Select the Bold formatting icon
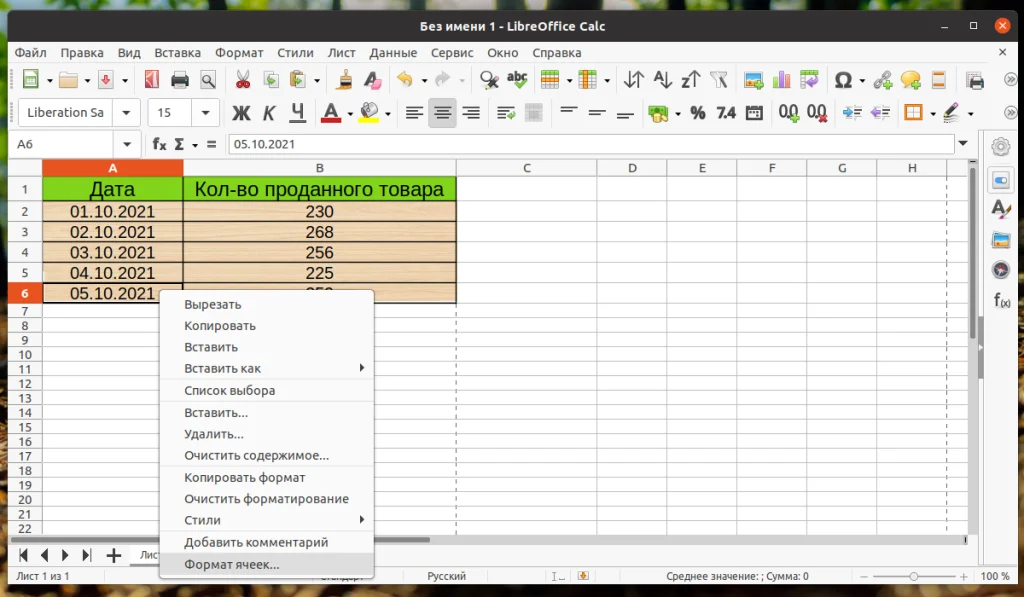Viewport: 1024px width, 597px height. click(240, 113)
